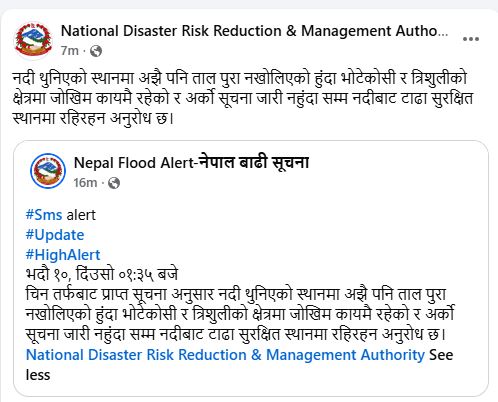
Task: Open Nepal Flood Alert page avatar
Action: tap(48, 171)
